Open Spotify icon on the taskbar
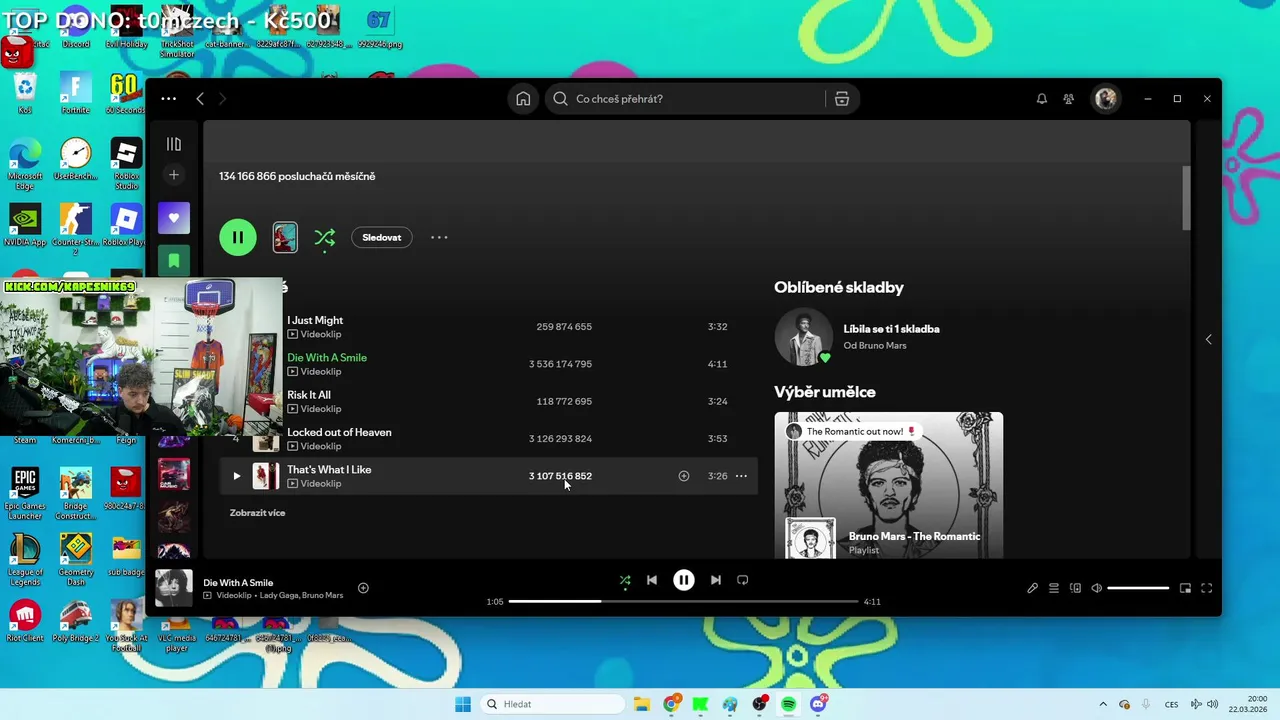This screenshot has width=1280, height=720. (789, 704)
